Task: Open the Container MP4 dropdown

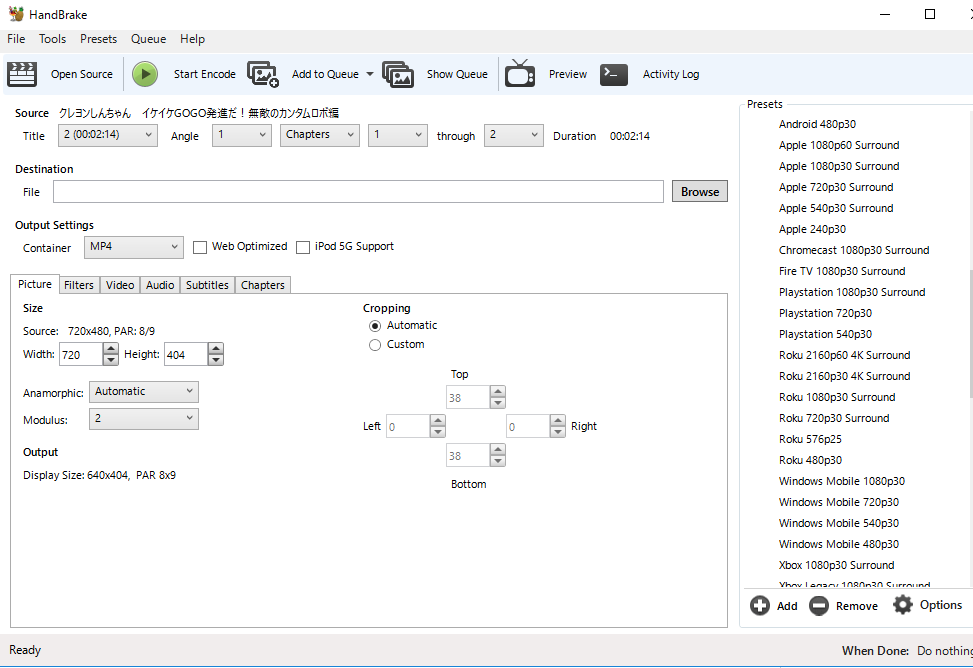Action: (134, 247)
